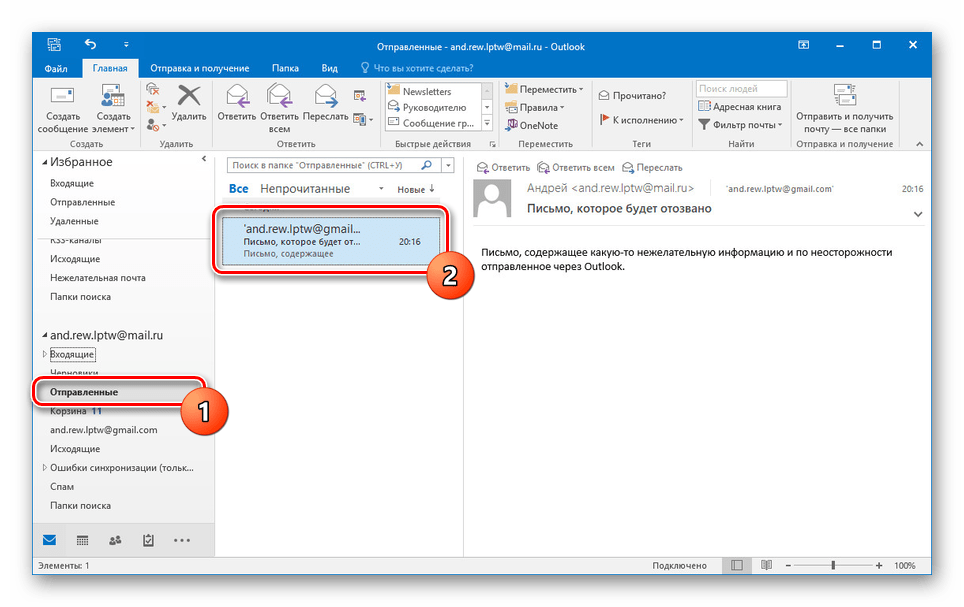Open the search scope dropdown arrow
Image resolution: width=964 pixels, height=607 pixels.
(448, 165)
